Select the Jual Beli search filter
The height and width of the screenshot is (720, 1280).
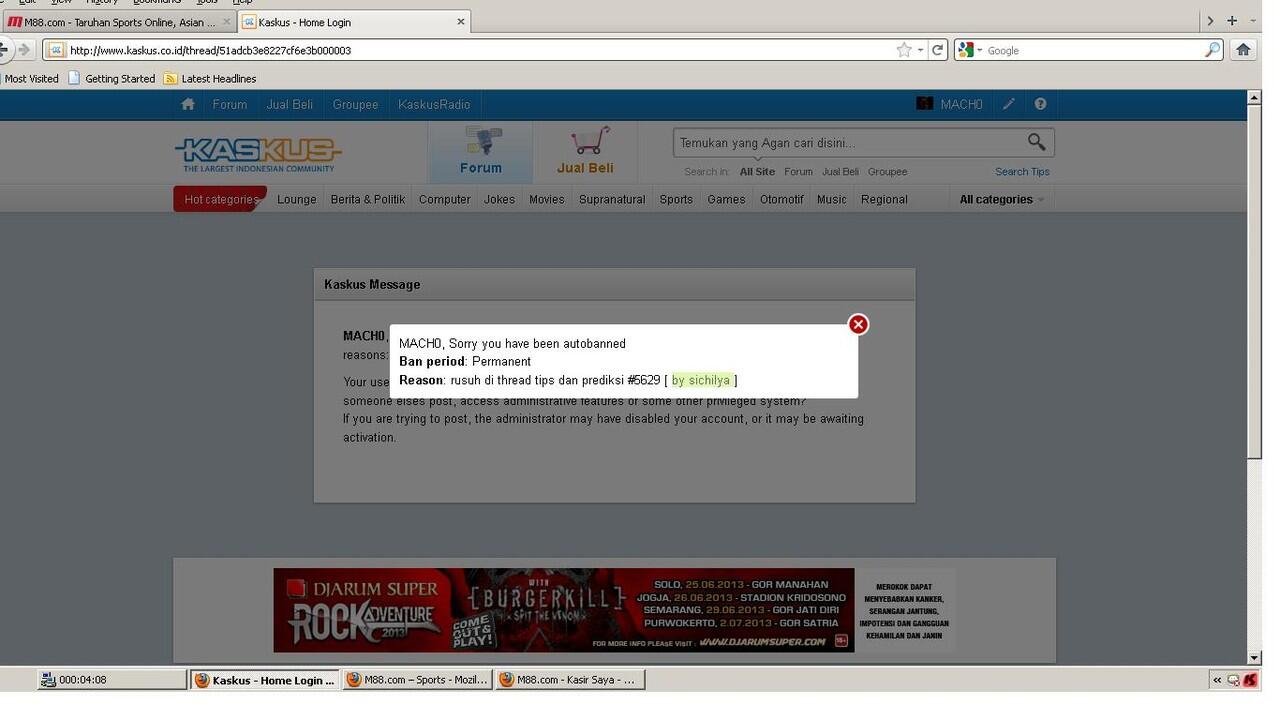pos(840,172)
